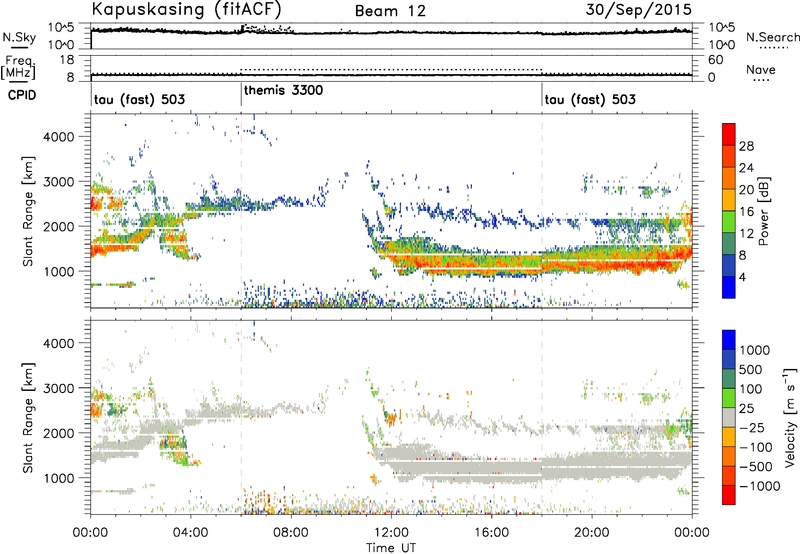This screenshot has height=554, width=800.
Task: Click the '16' label on Power colorbar
Action: (746, 212)
